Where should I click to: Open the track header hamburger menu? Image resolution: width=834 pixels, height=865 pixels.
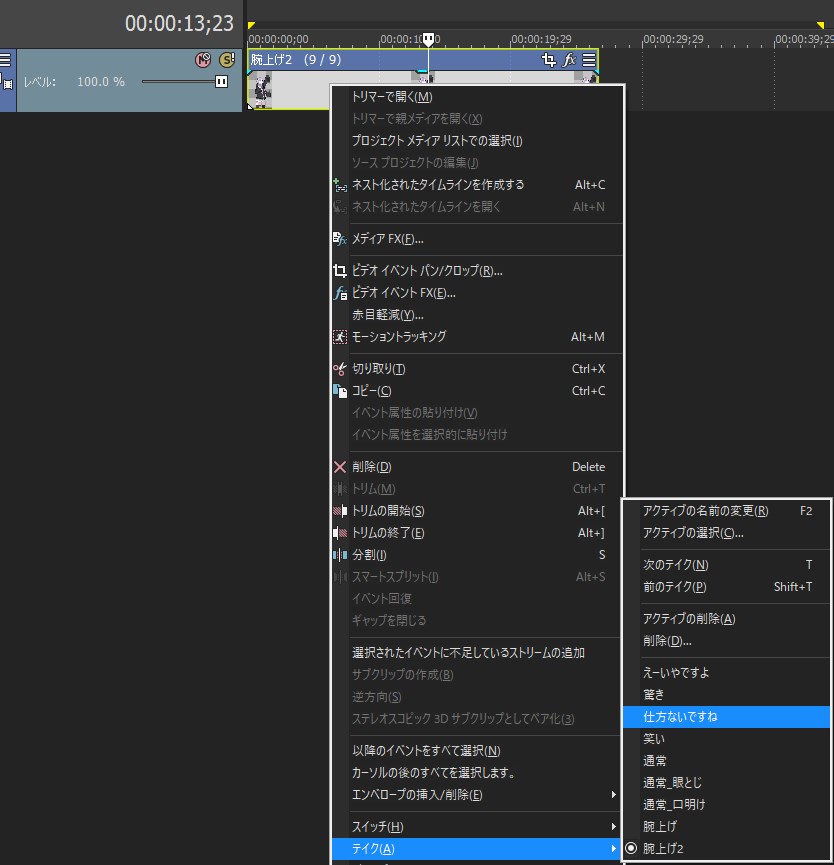(5, 60)
